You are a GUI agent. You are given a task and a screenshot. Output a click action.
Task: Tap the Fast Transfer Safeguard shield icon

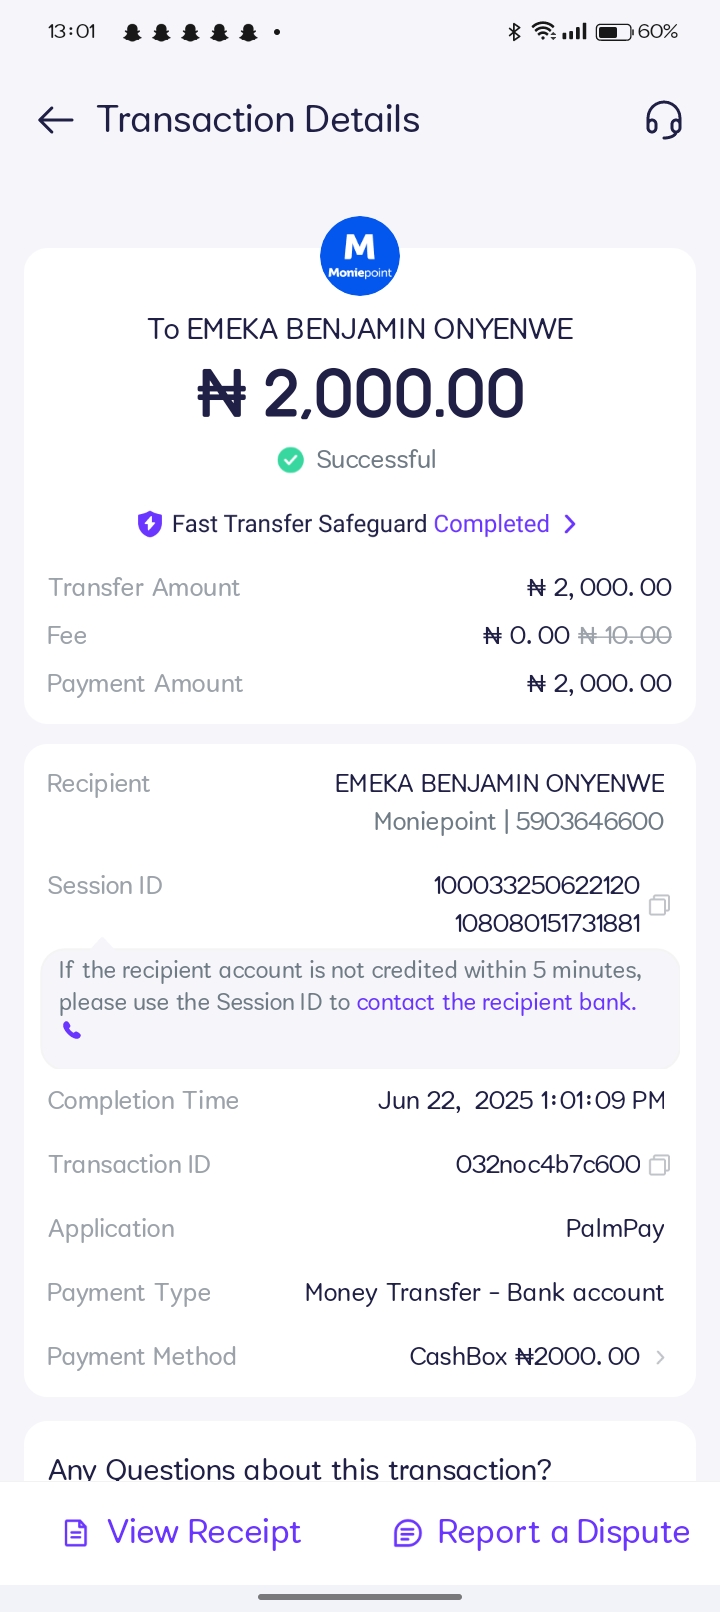tap(149, 524)
